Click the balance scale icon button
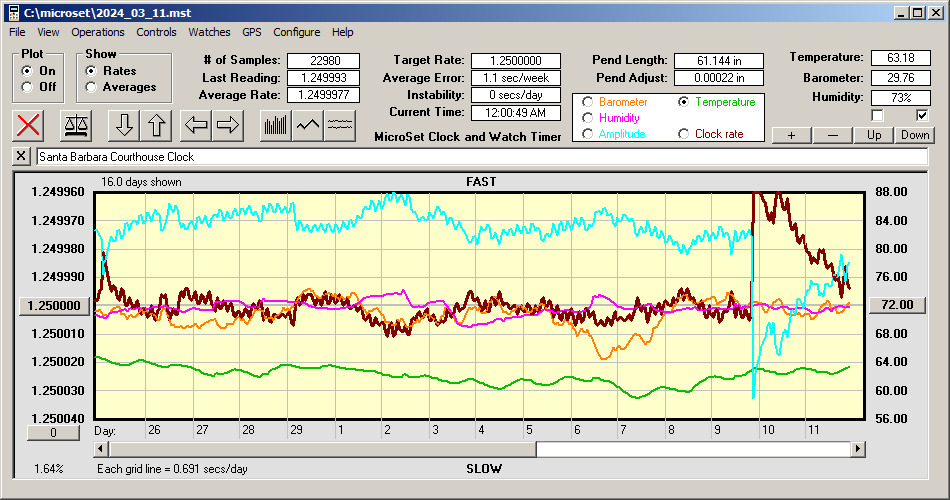Screen dimensions: 950x500 click(x=75, y=125)
